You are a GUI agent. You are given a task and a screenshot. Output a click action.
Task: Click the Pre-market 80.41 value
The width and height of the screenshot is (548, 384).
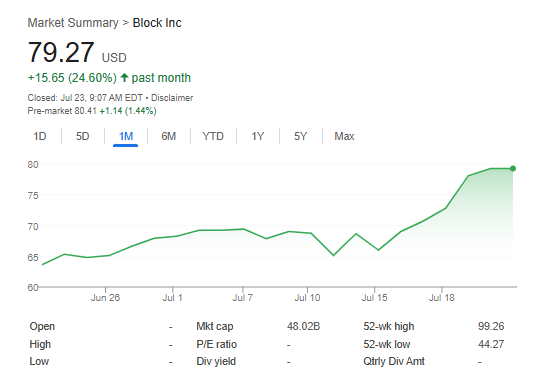point(85,111)
